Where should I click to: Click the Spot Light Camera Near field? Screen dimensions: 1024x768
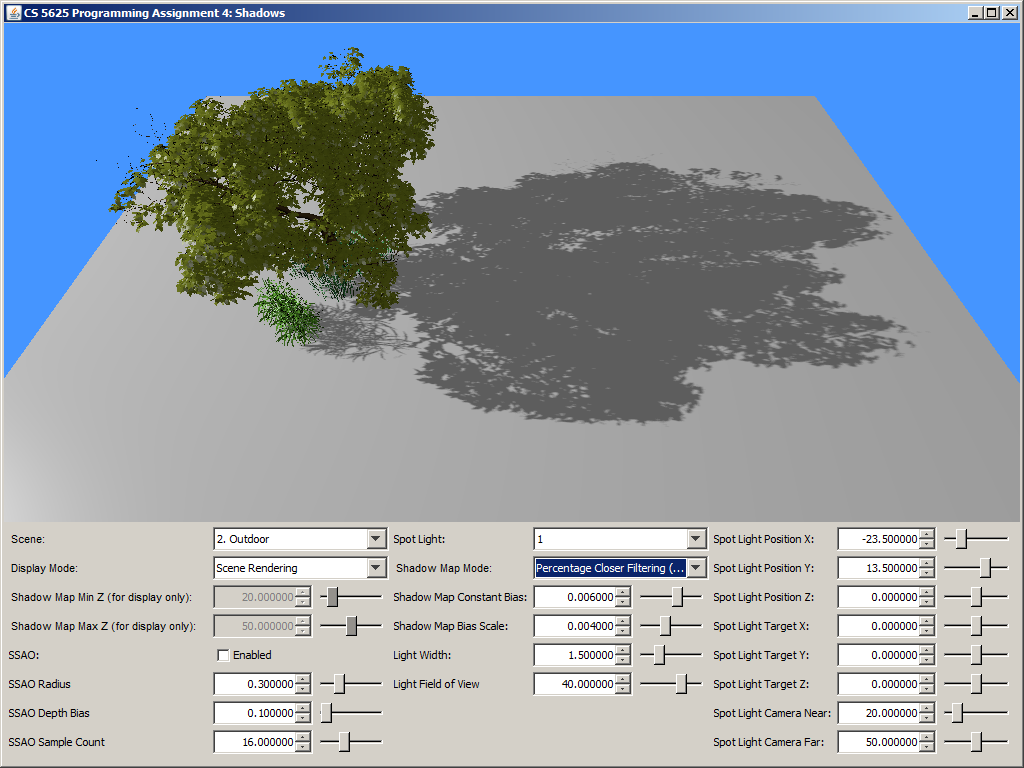click(x=878, y=713)
